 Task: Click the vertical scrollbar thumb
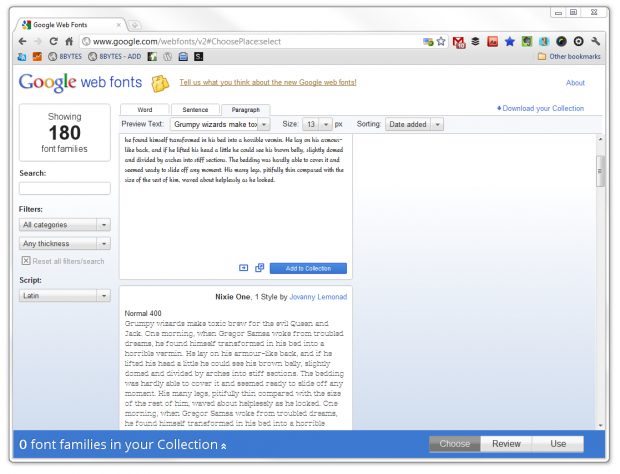pos(600,171)
